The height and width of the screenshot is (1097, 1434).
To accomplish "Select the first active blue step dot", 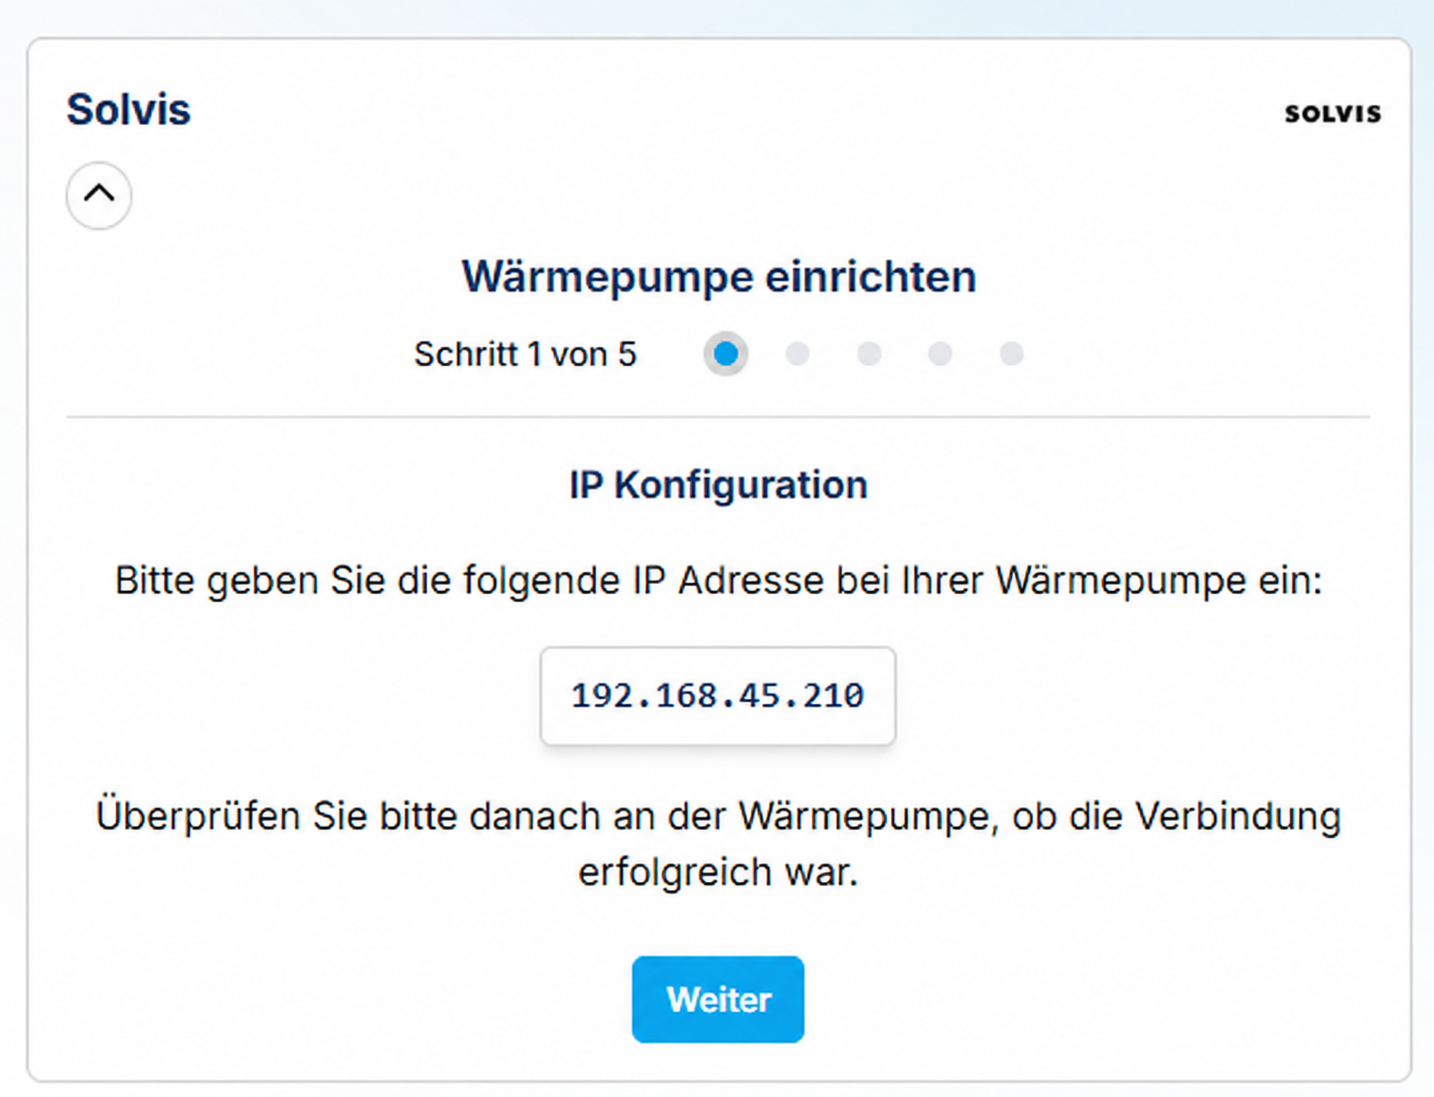I will pos(726,354).
